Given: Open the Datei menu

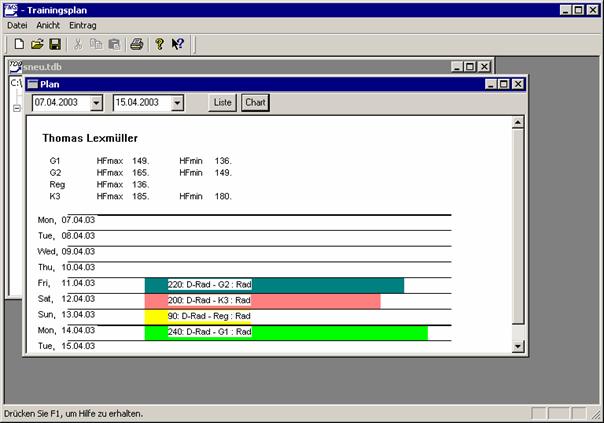Looking at the screenshot, I should [17, 25].
